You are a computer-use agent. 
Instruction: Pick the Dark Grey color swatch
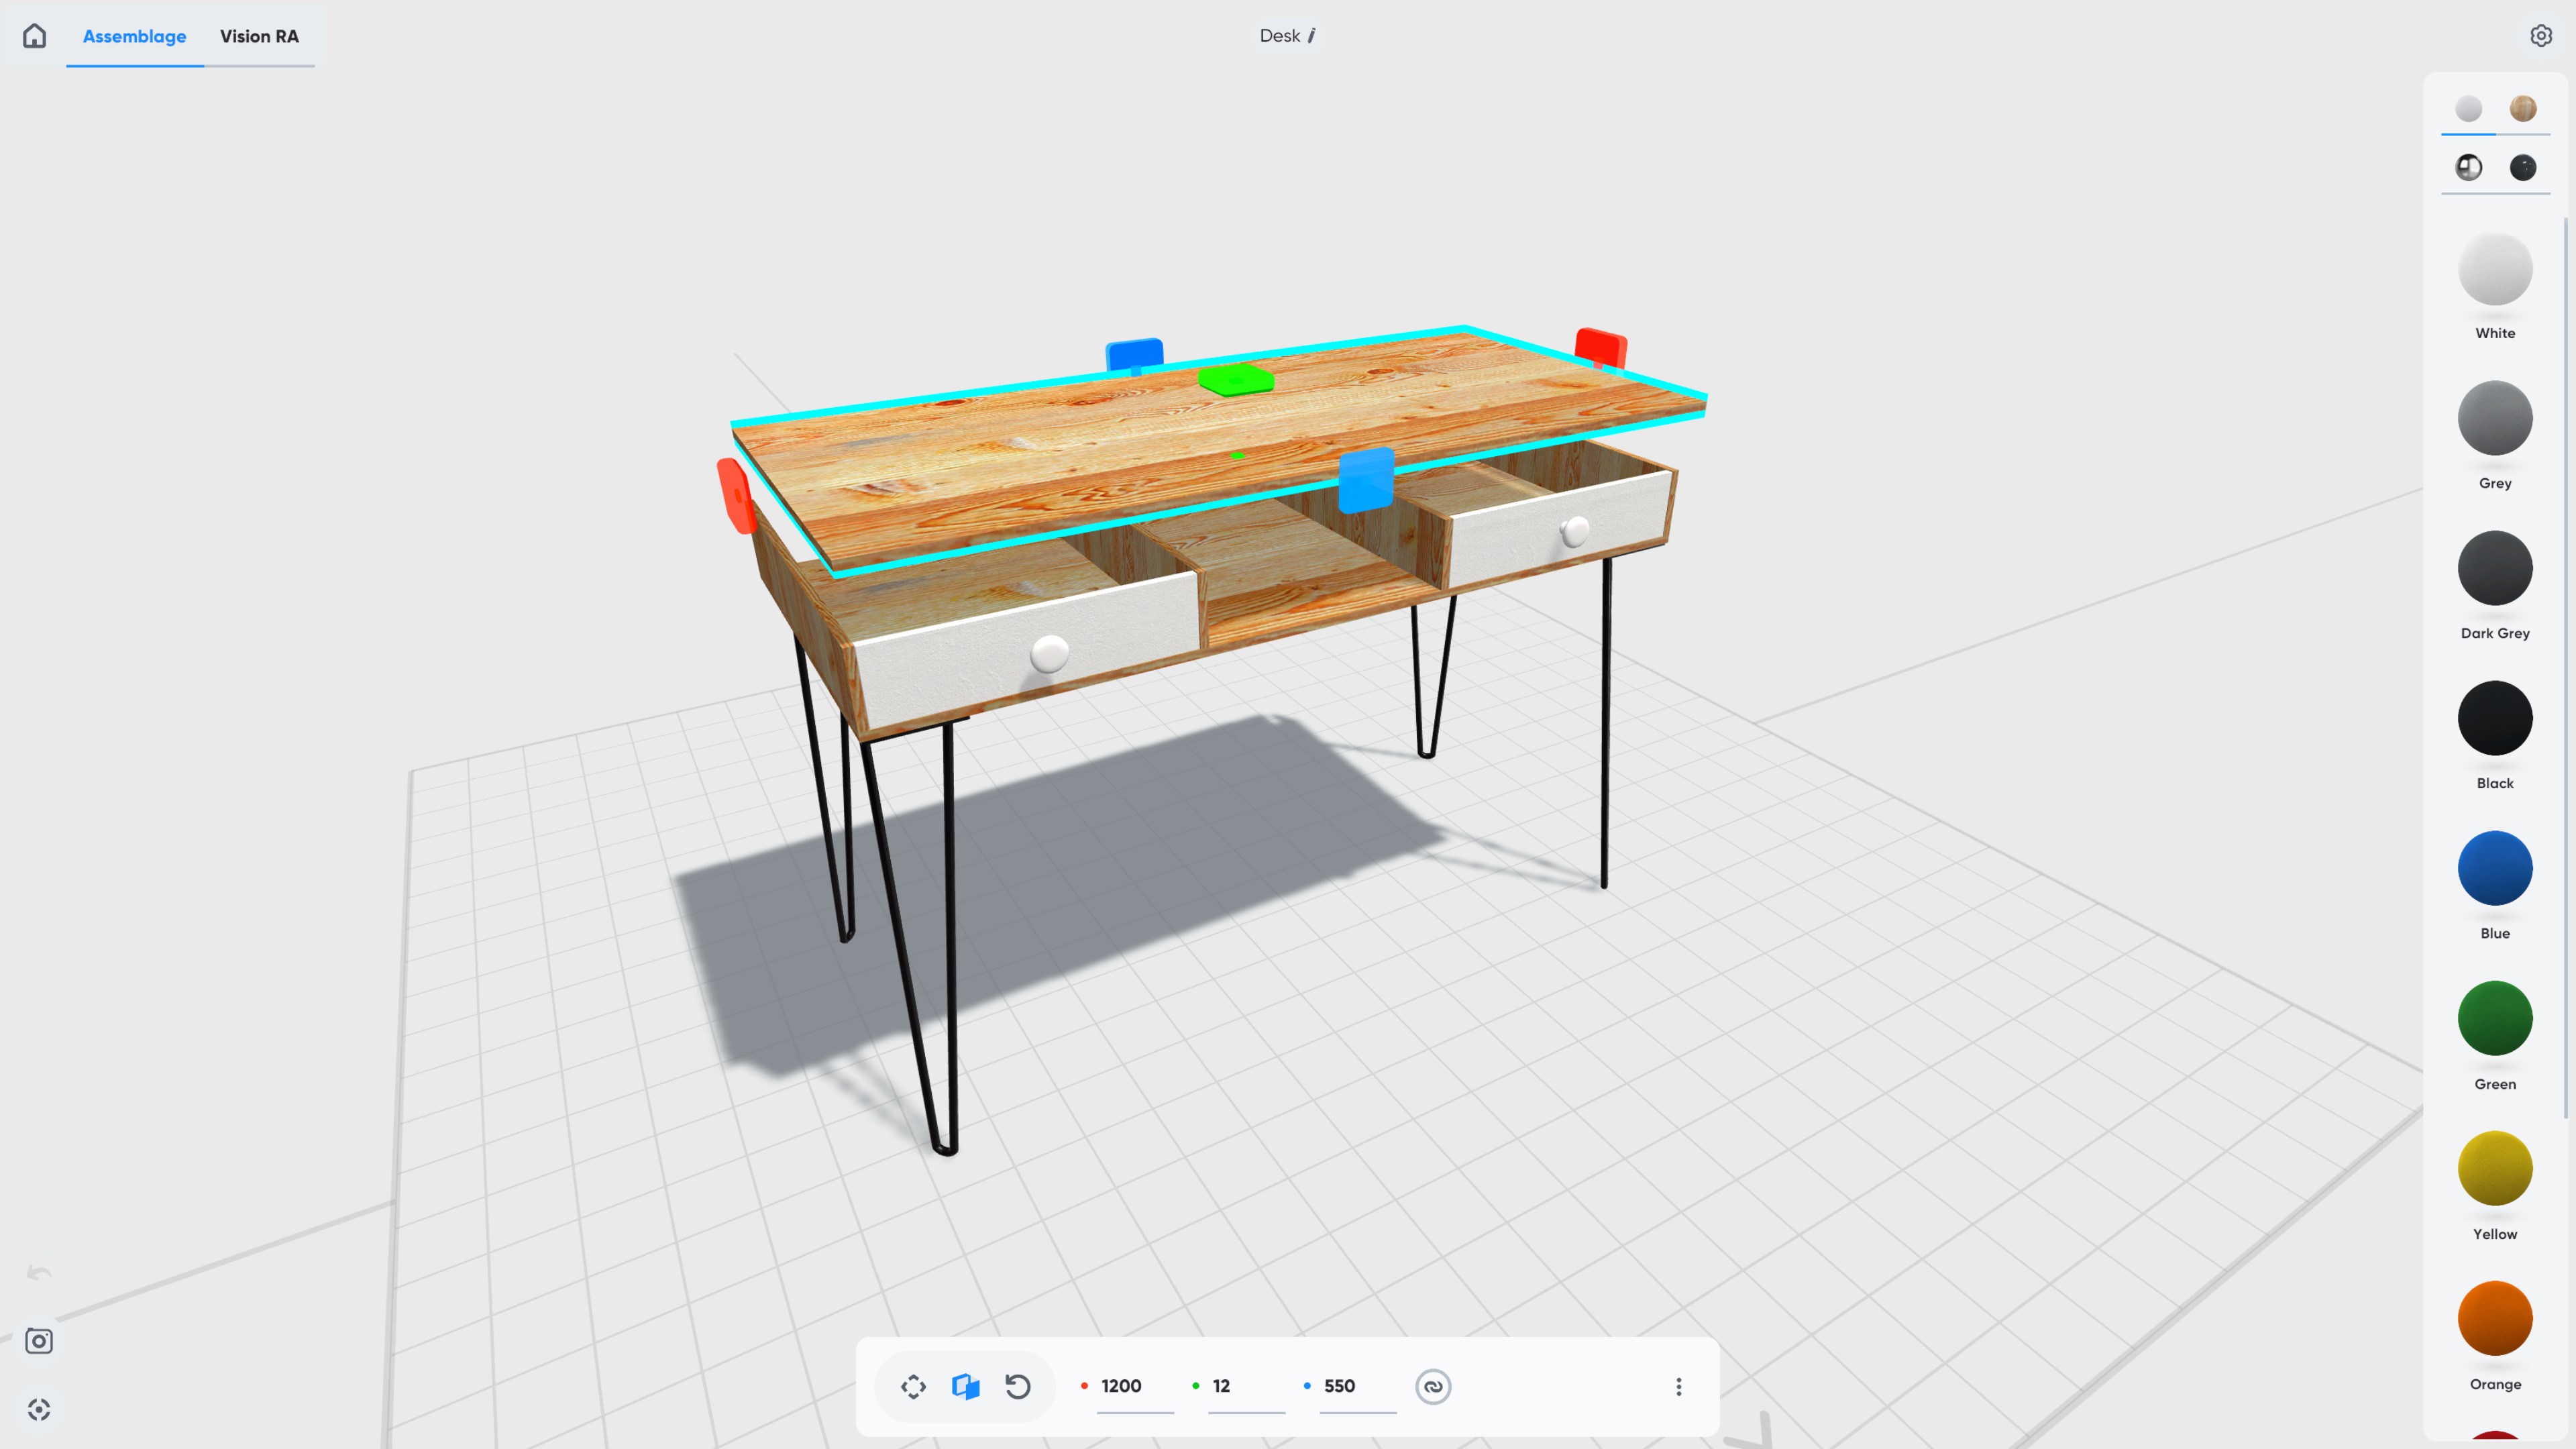click(x=2494, y=568)
